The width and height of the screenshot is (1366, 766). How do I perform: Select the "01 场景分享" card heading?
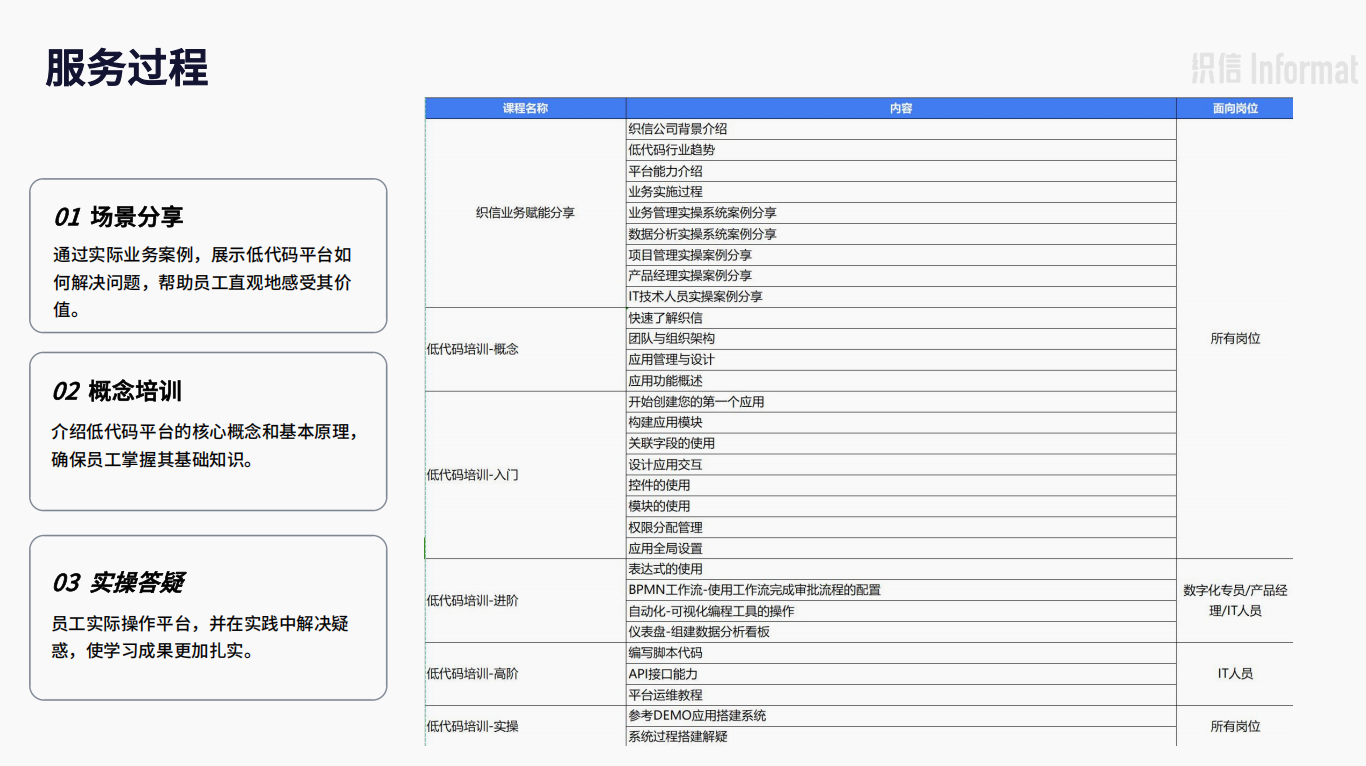pos(118,217)
